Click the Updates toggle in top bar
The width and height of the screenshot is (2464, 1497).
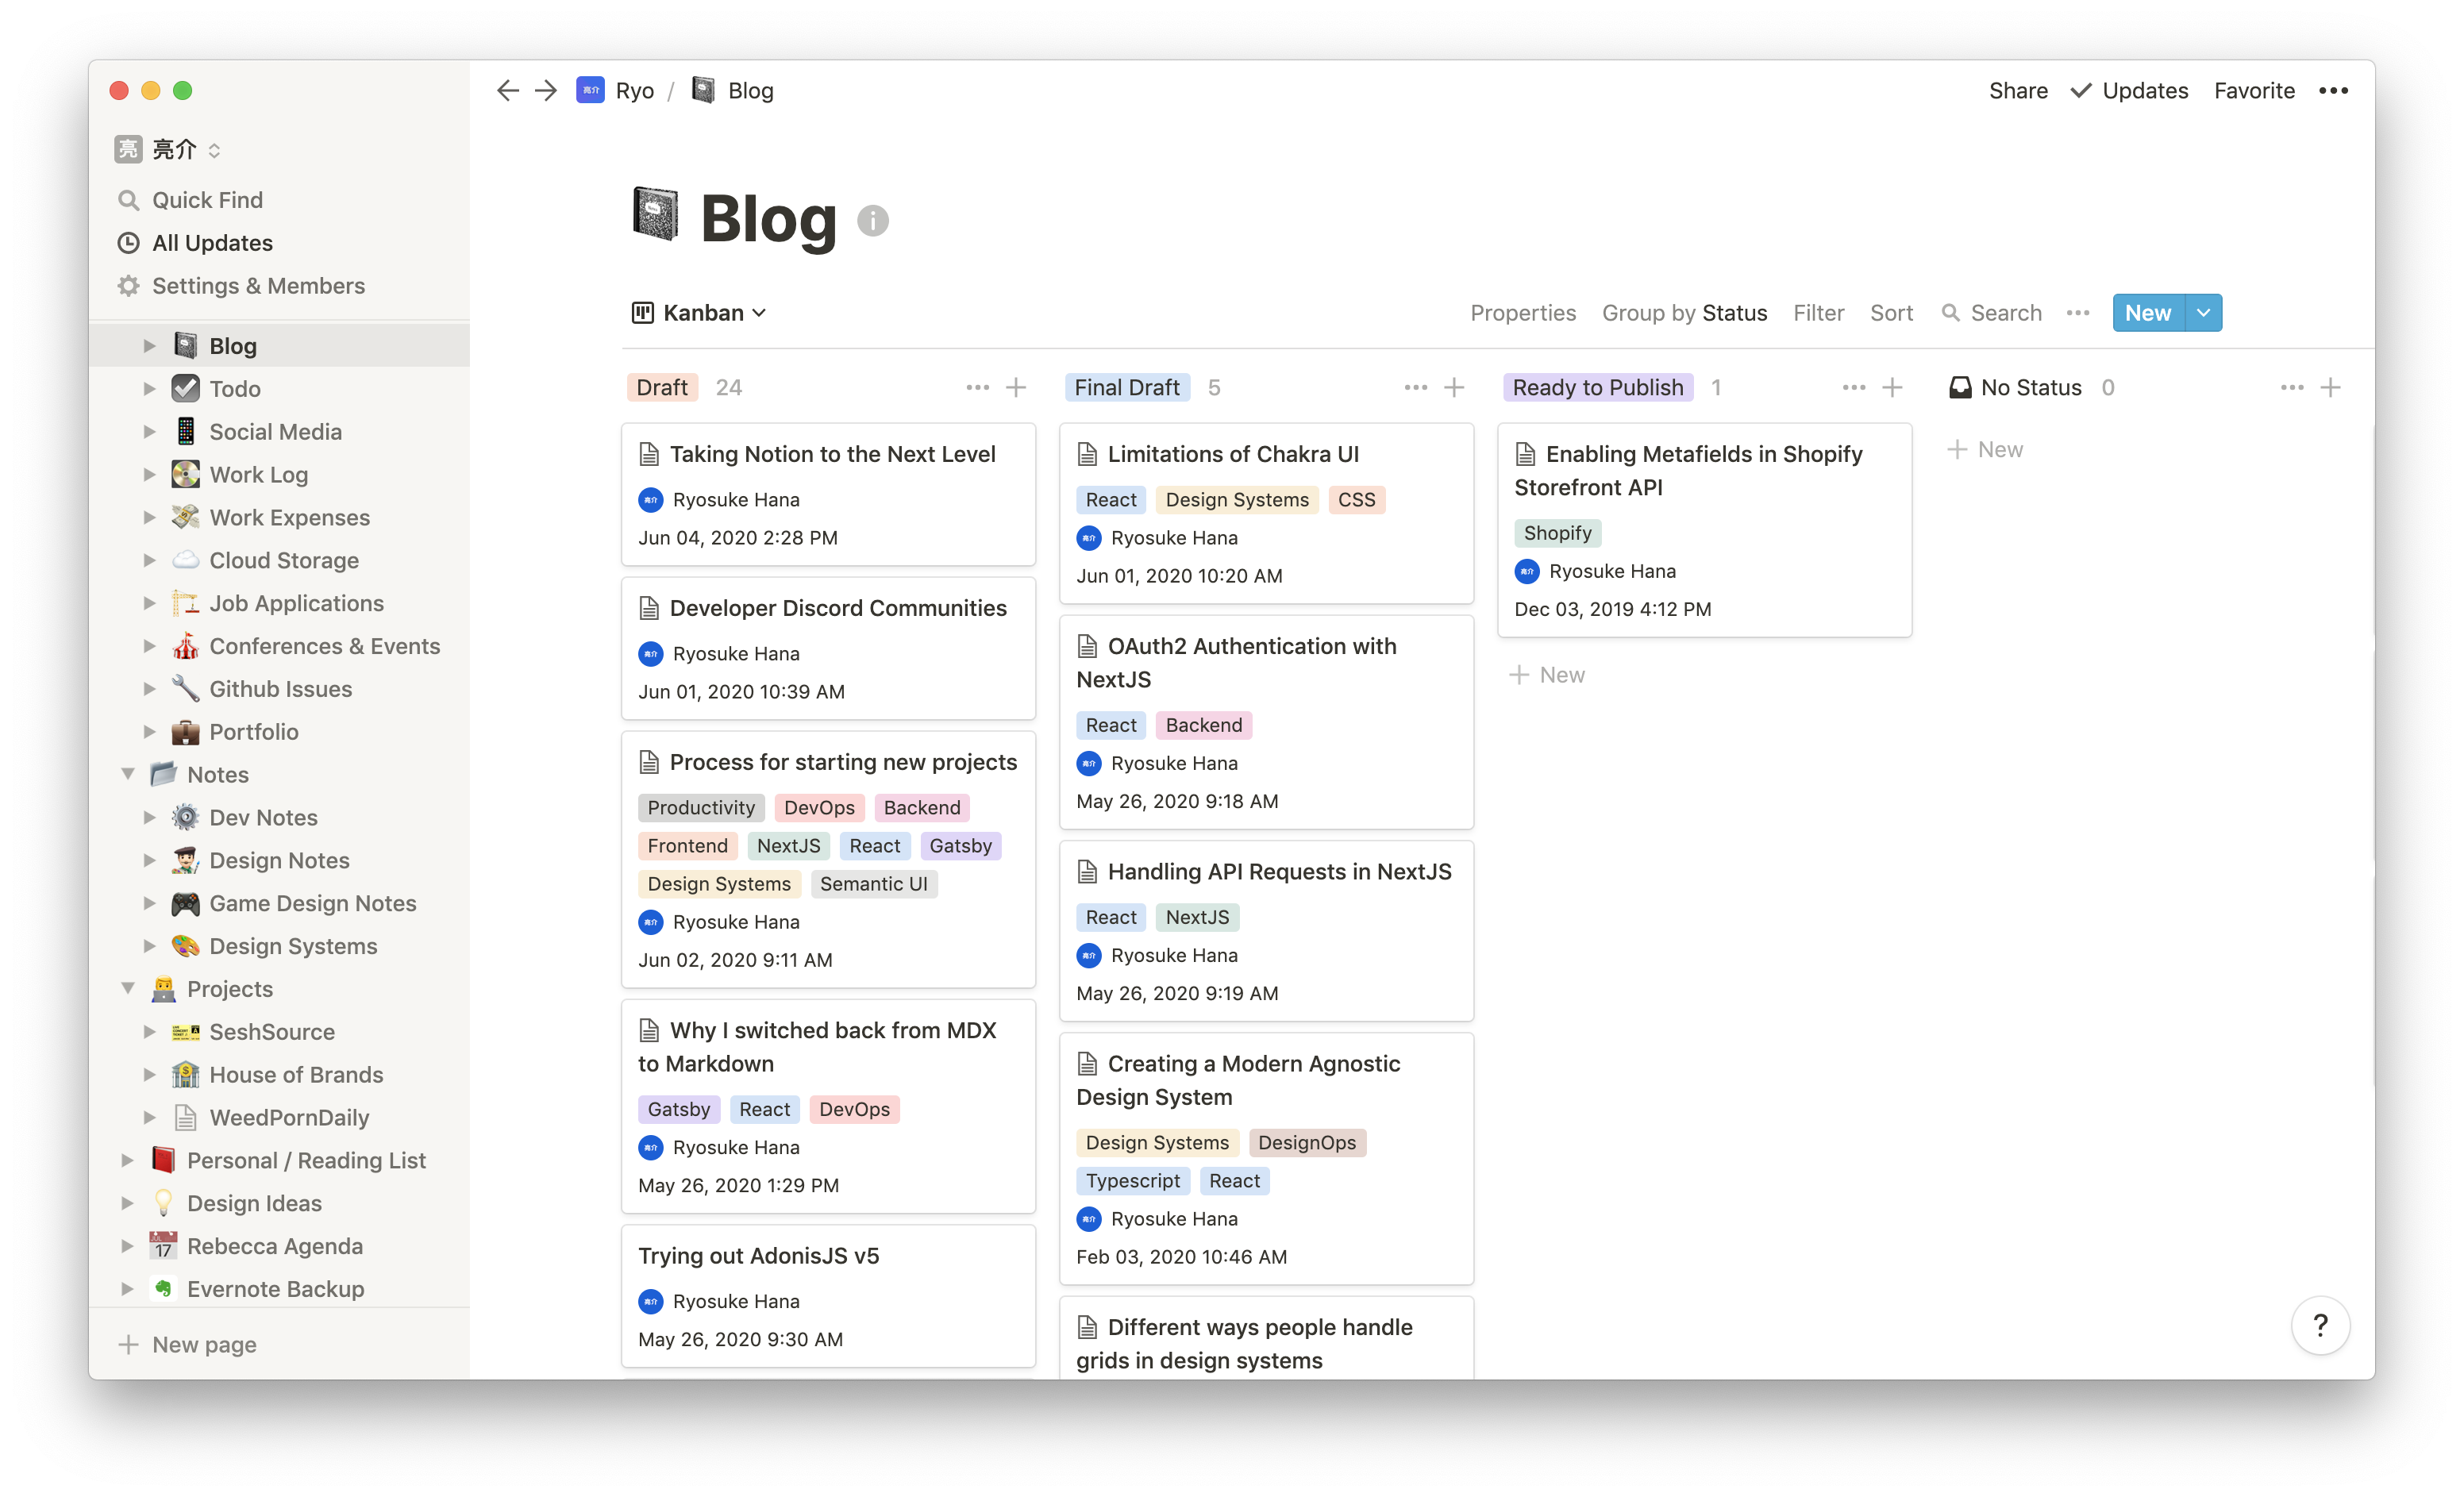(2128, 90)
